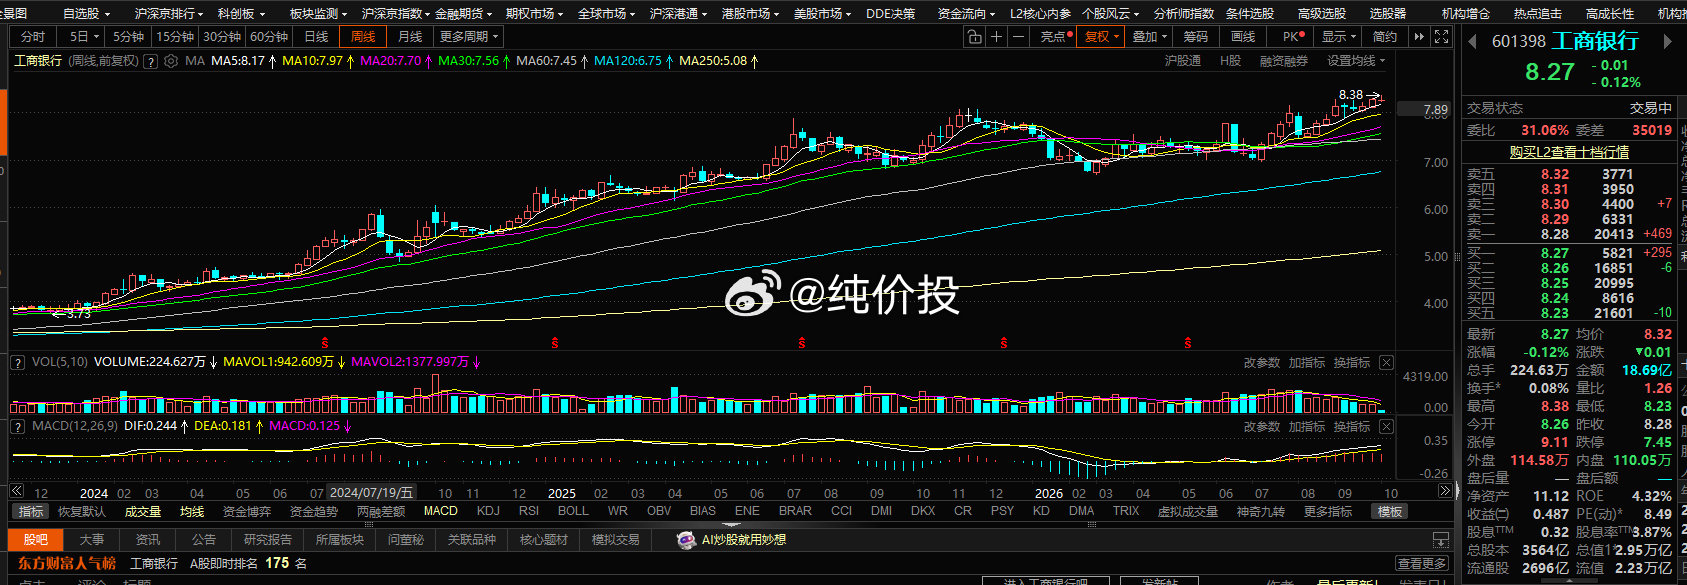
Task: Click 恢复默认 indicator button
Action: [82, 511]
